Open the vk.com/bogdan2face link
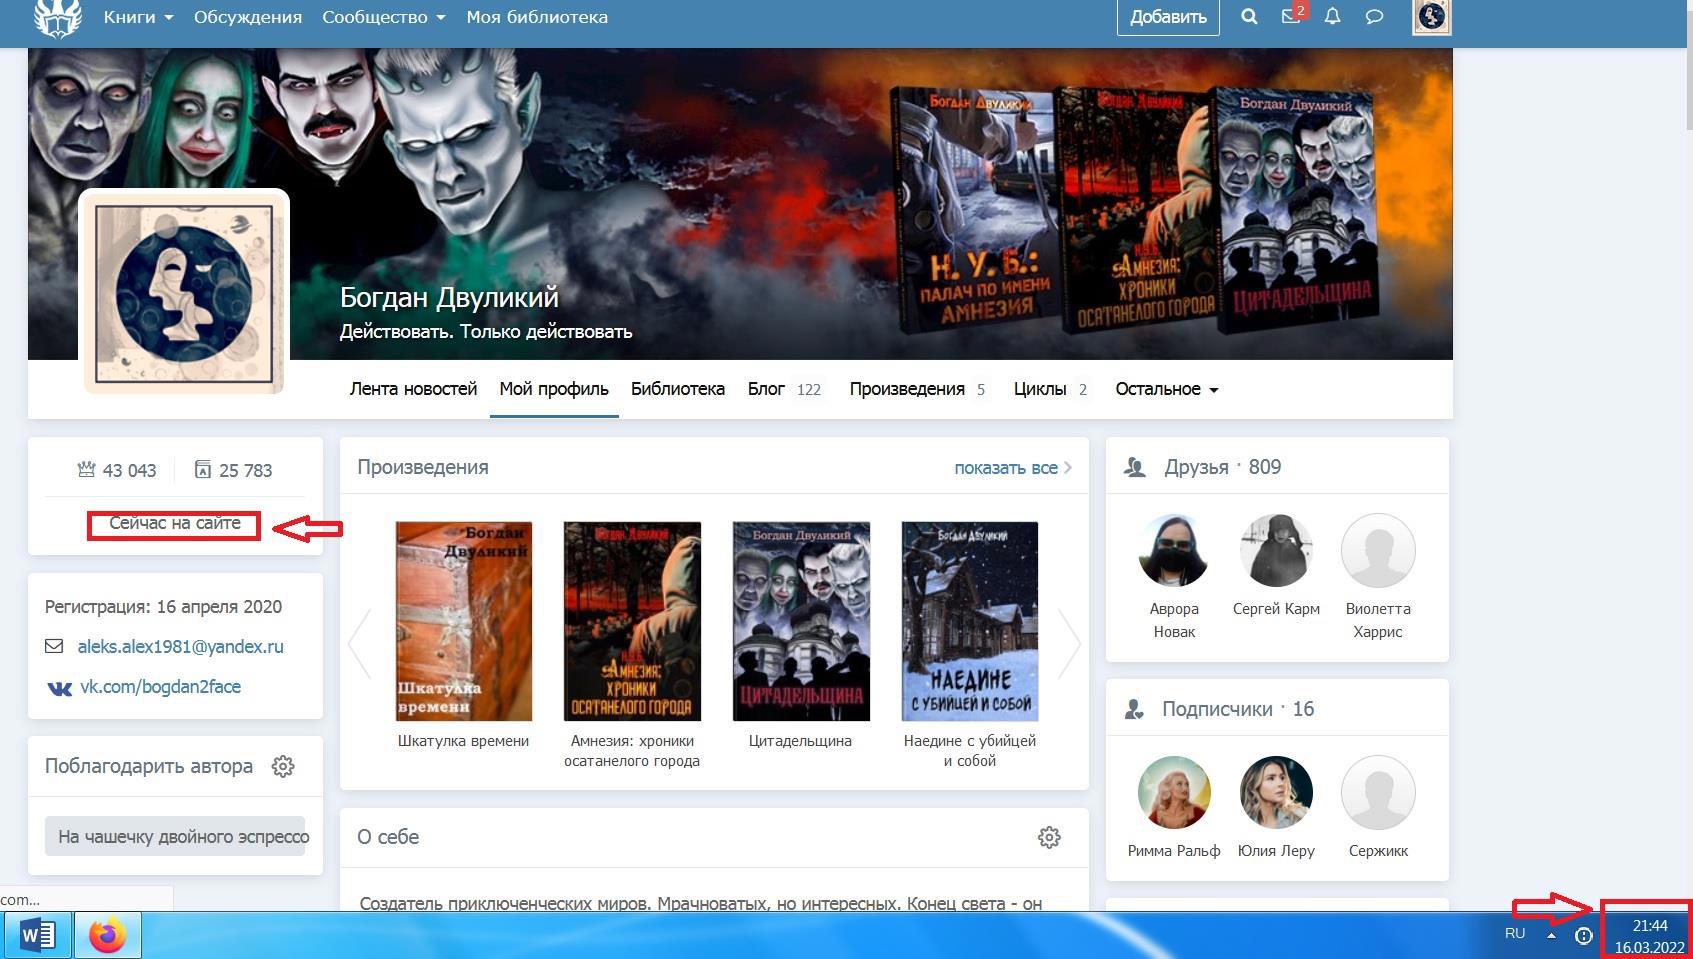 click(x=160, y=687)
